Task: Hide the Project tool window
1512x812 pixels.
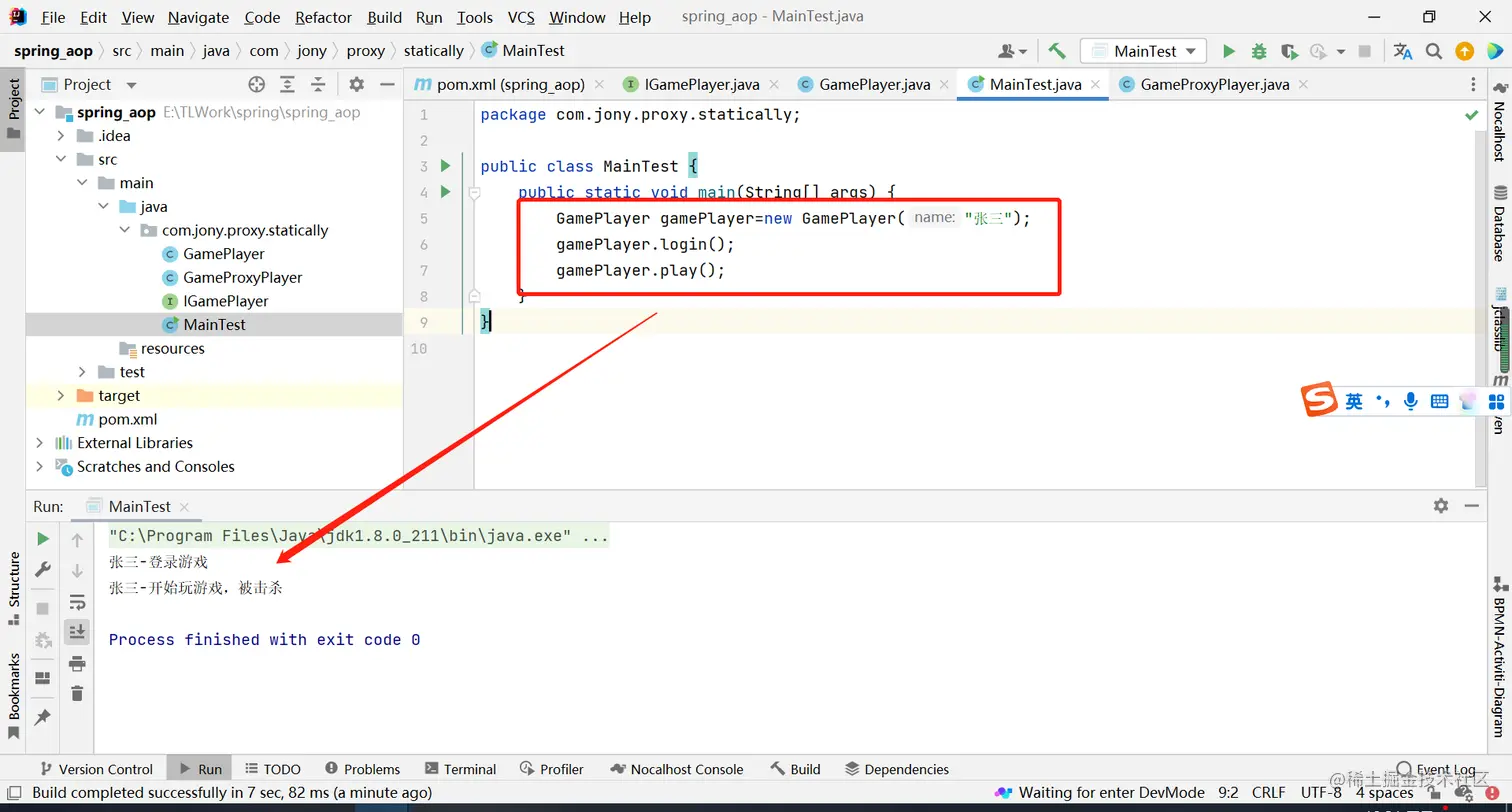Action: (x=385, y=85)
